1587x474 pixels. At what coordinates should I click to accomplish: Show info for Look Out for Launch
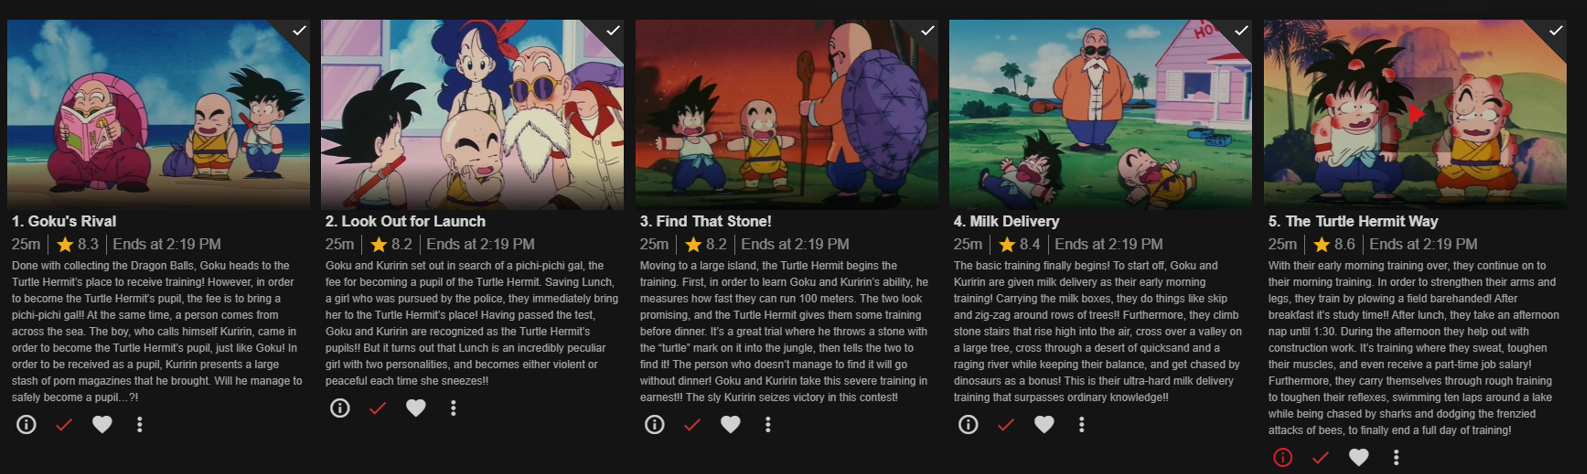[x=340, y=408]
